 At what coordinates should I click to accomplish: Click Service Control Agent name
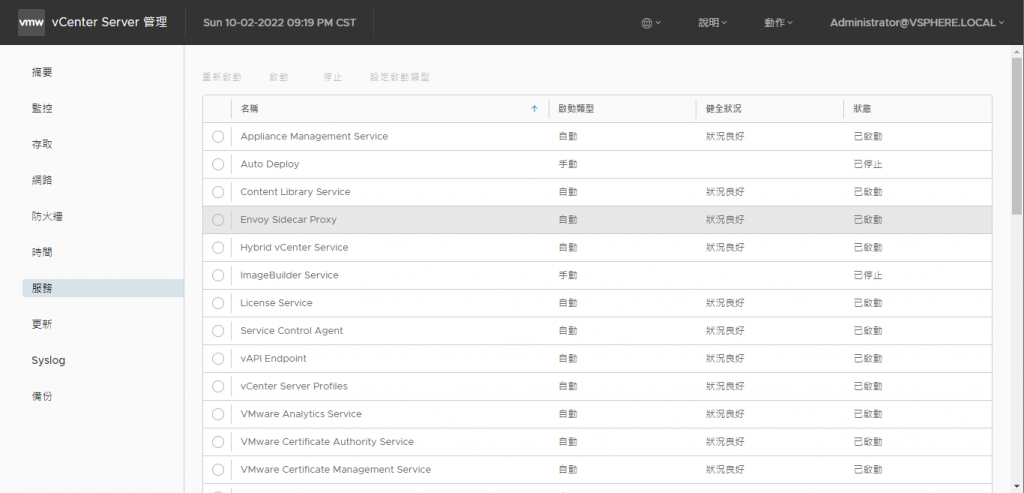(x=292, y=331)
